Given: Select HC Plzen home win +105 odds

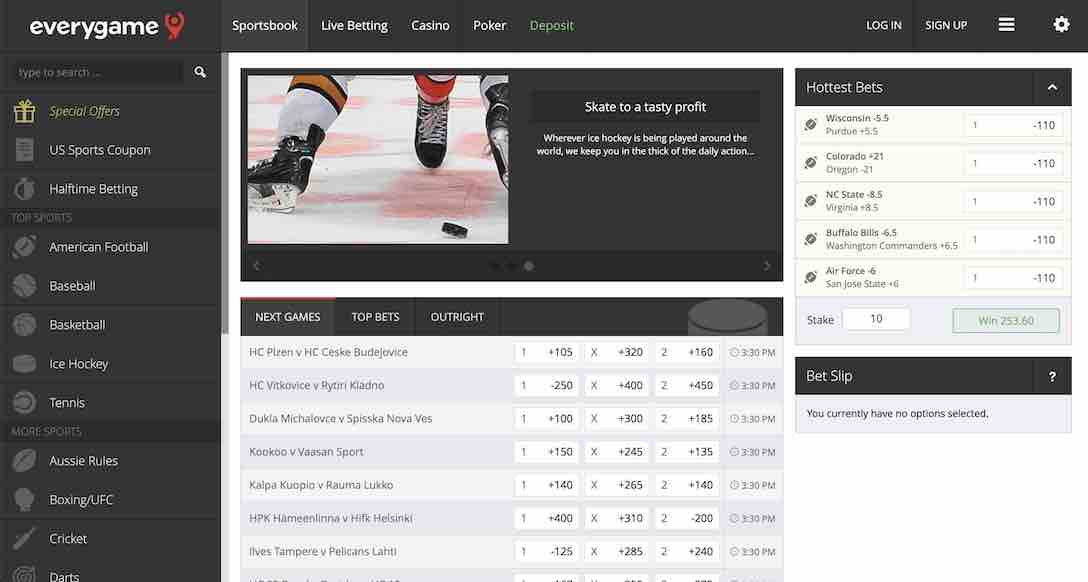Looking at the screenshot, I should click(547, 352).
